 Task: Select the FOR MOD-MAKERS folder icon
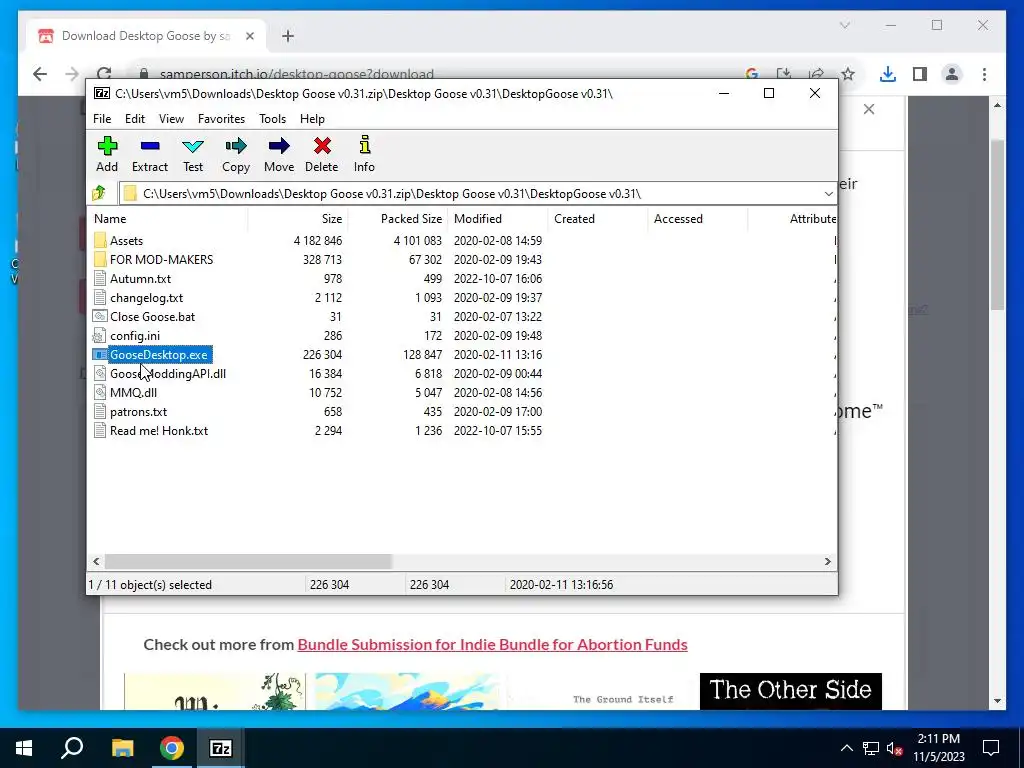click(100, 259)
